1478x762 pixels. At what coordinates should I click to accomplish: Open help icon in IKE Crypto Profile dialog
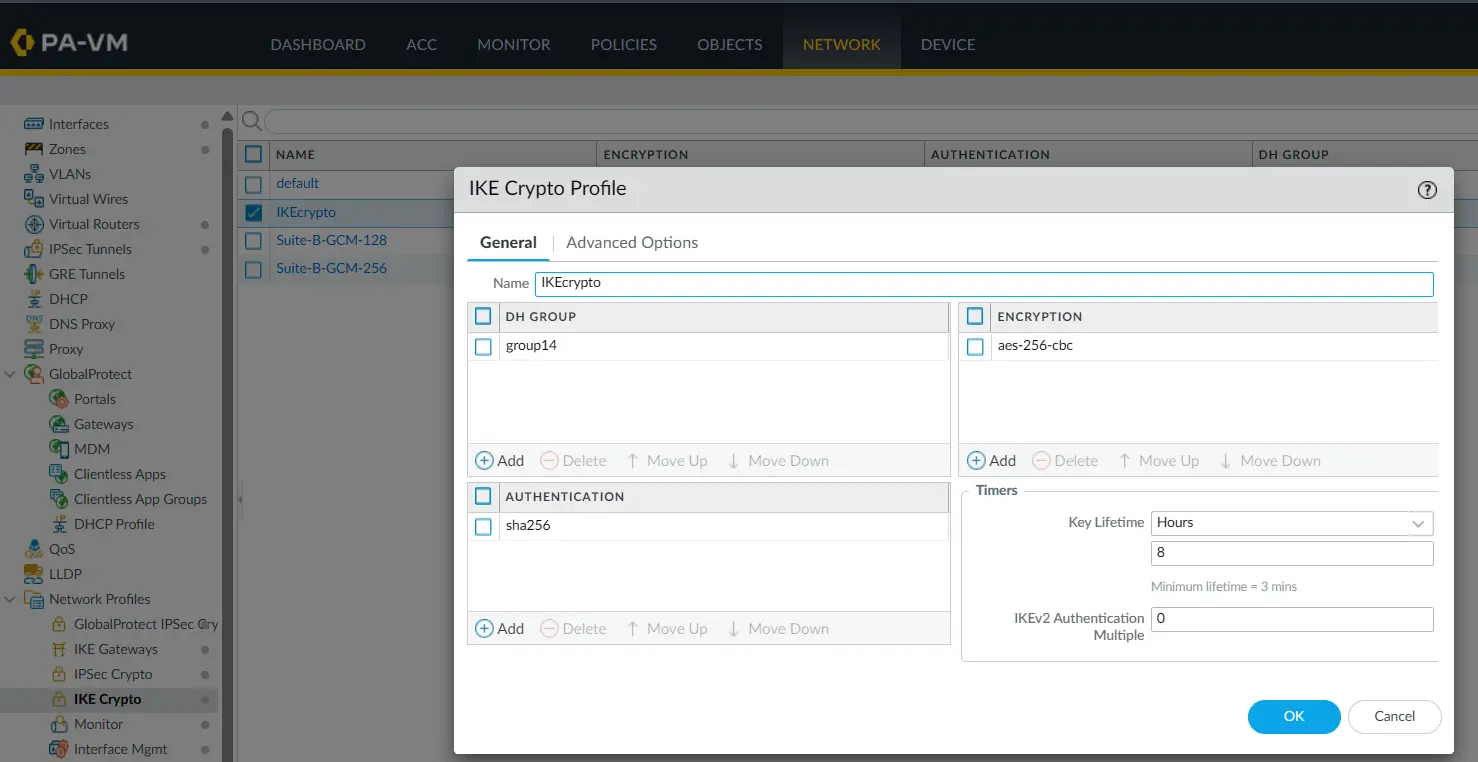[1427, 190]
